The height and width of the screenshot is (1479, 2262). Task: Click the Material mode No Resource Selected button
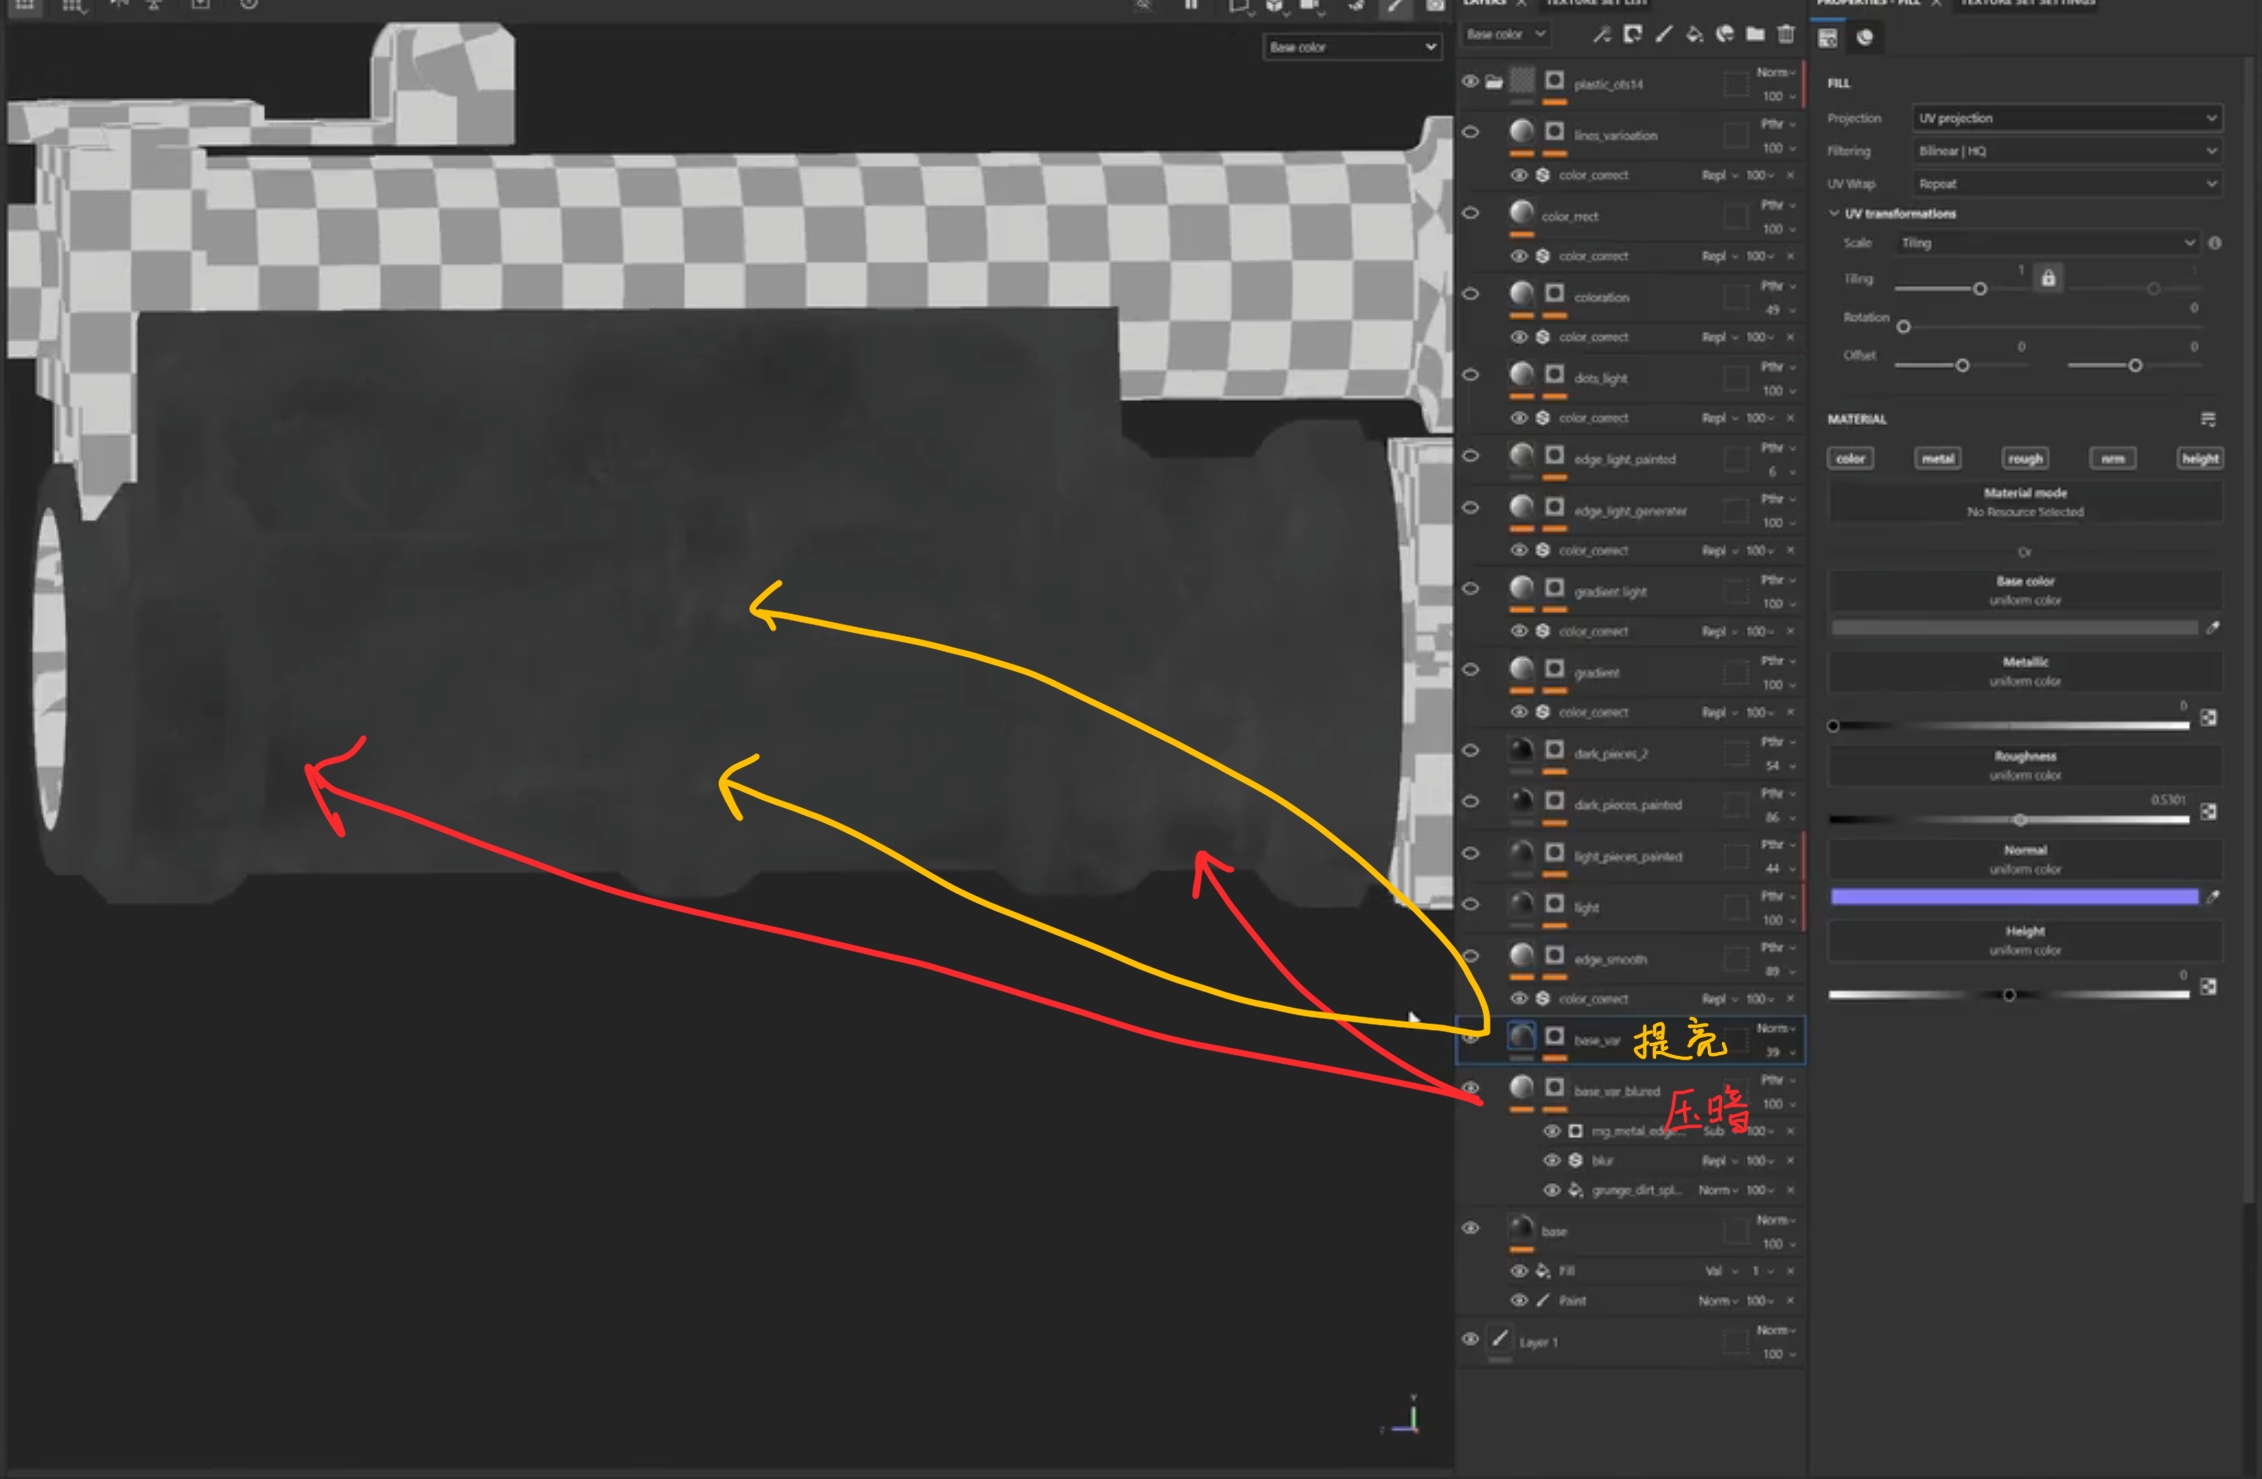click(2025, 502)
